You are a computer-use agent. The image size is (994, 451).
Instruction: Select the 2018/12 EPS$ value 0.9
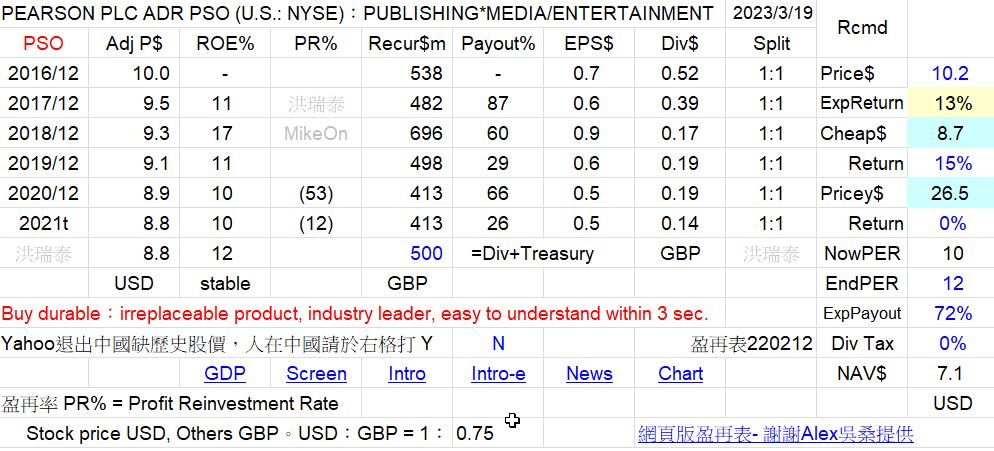[x=589, y=133]
